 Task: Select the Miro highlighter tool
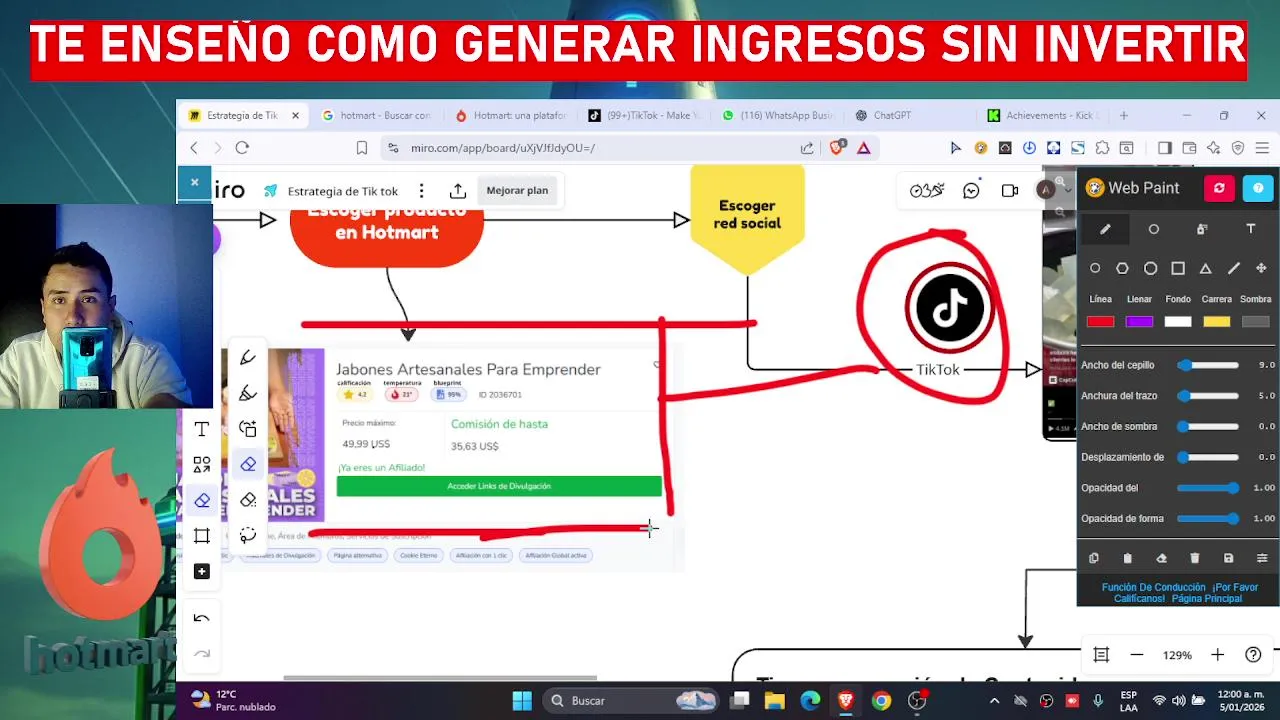(248, 393)
